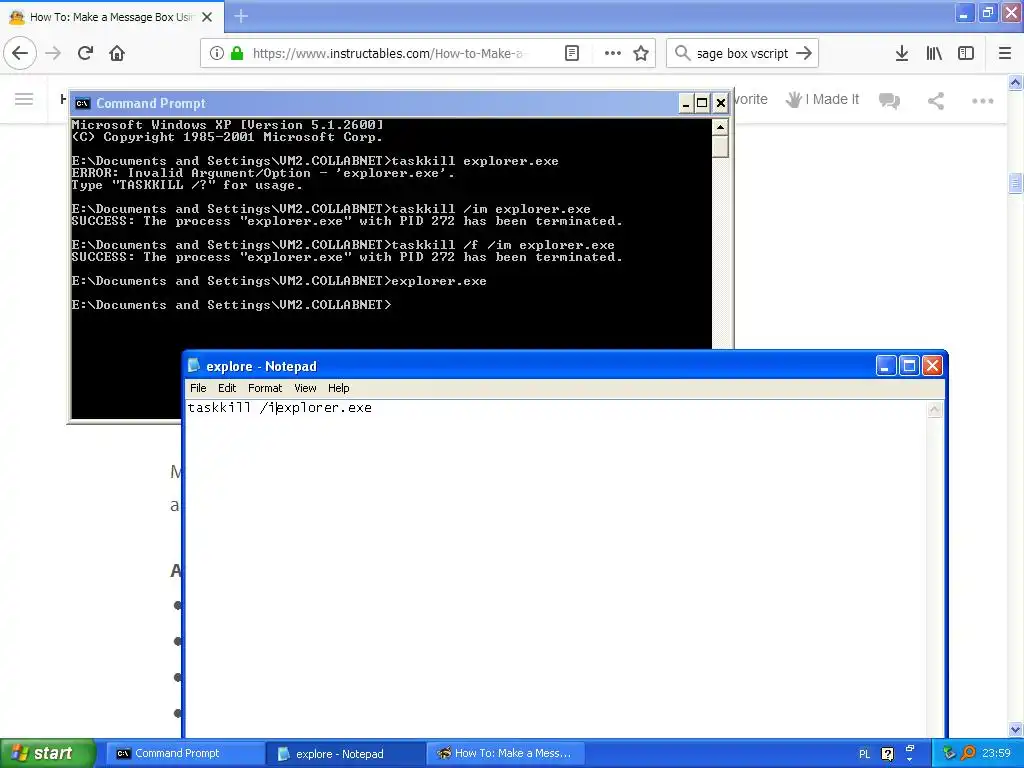This screenshot has width=1024, height=768.
Task: Click restore icon on language bar
Action: tap(910, 748)
